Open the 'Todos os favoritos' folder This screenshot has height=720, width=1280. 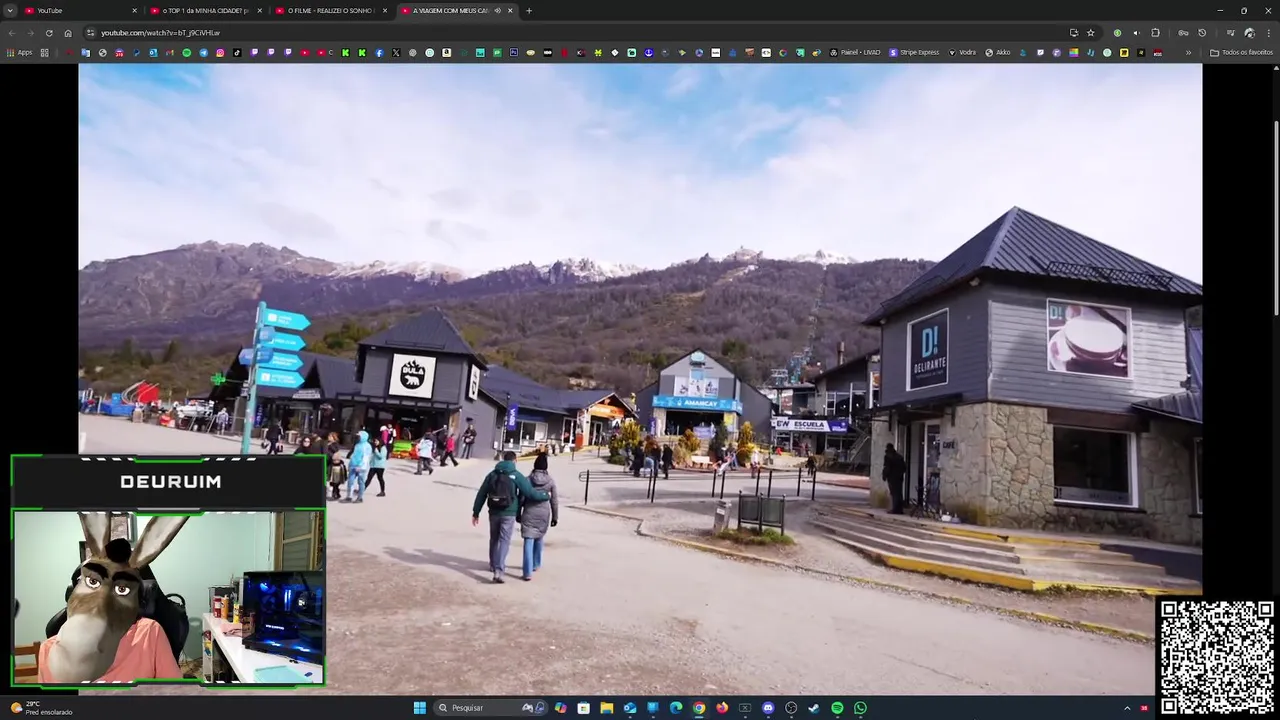1241,52
